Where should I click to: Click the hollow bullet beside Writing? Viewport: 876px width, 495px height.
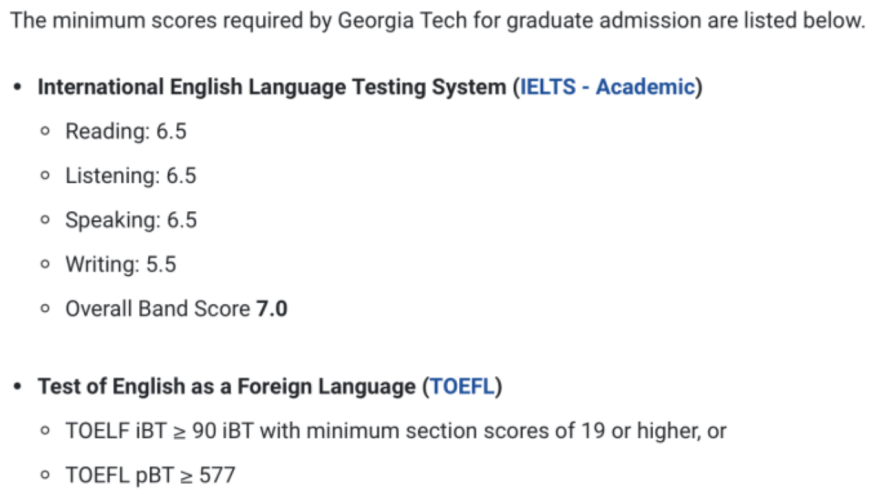45,264
